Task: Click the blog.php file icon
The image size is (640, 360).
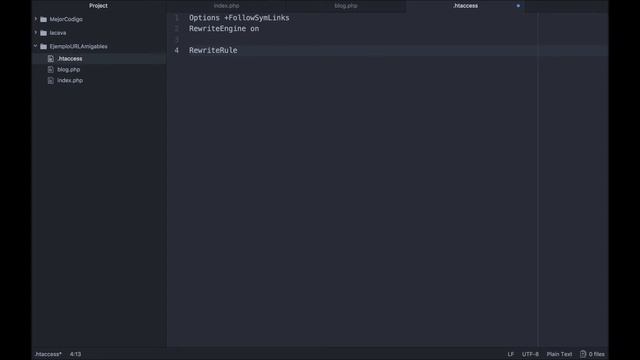Action: [51, 70]
